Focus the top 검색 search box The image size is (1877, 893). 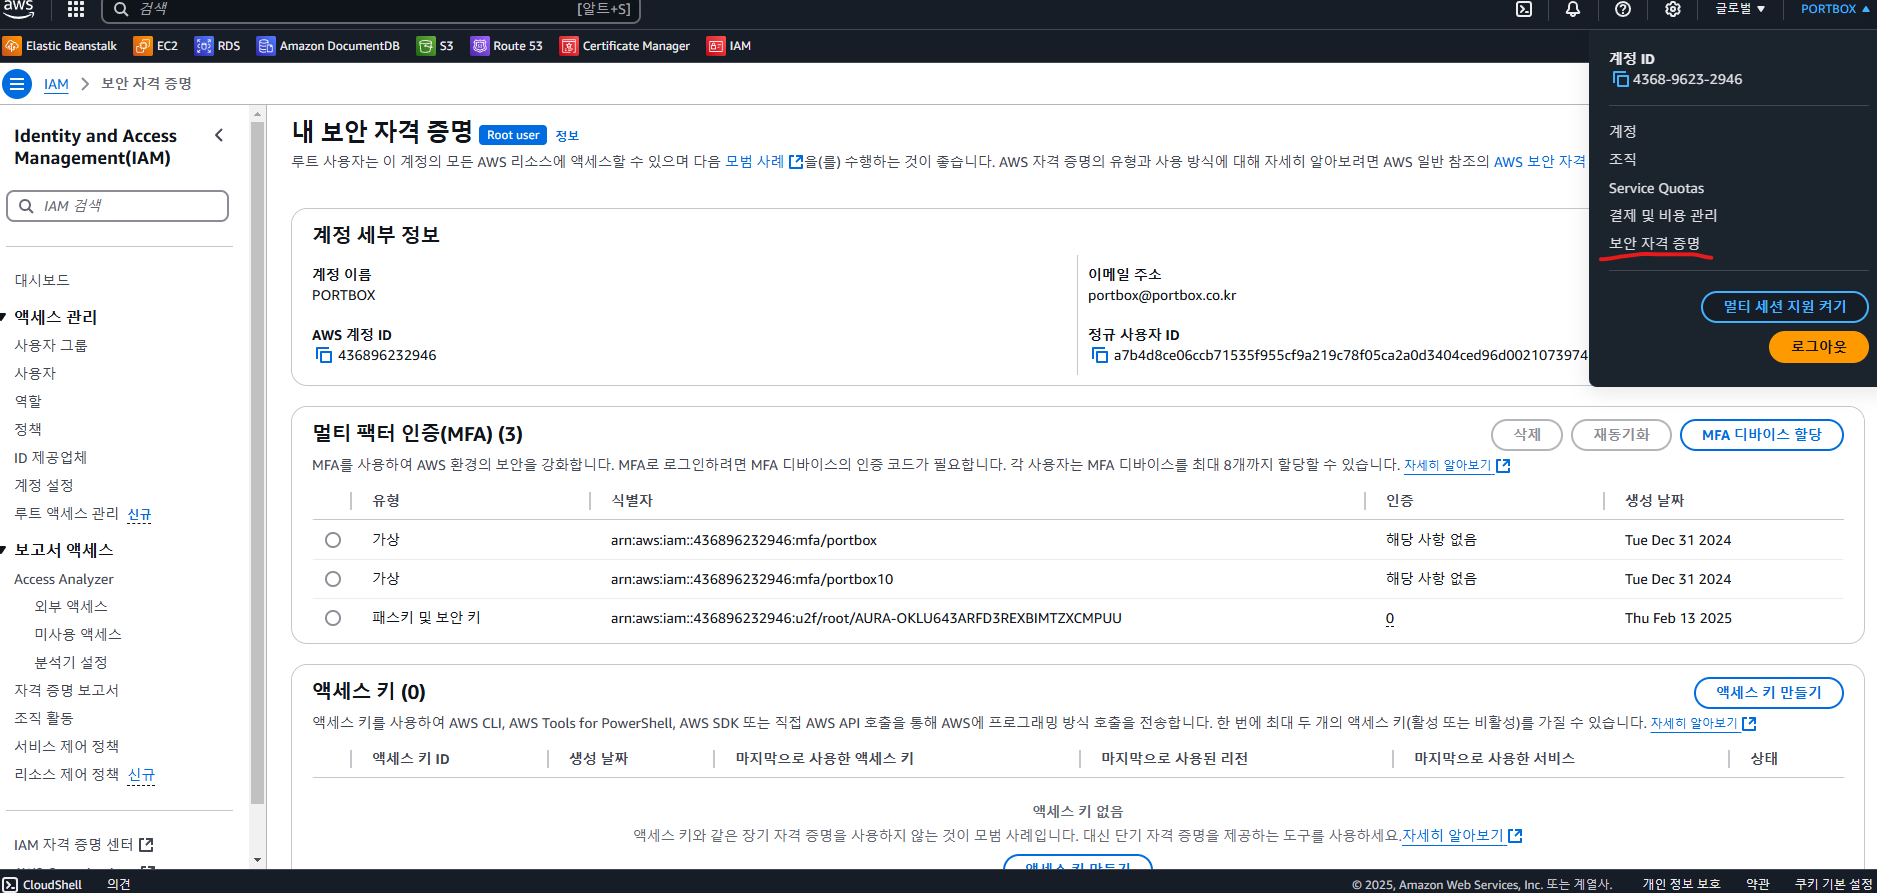tap(371, 9)
